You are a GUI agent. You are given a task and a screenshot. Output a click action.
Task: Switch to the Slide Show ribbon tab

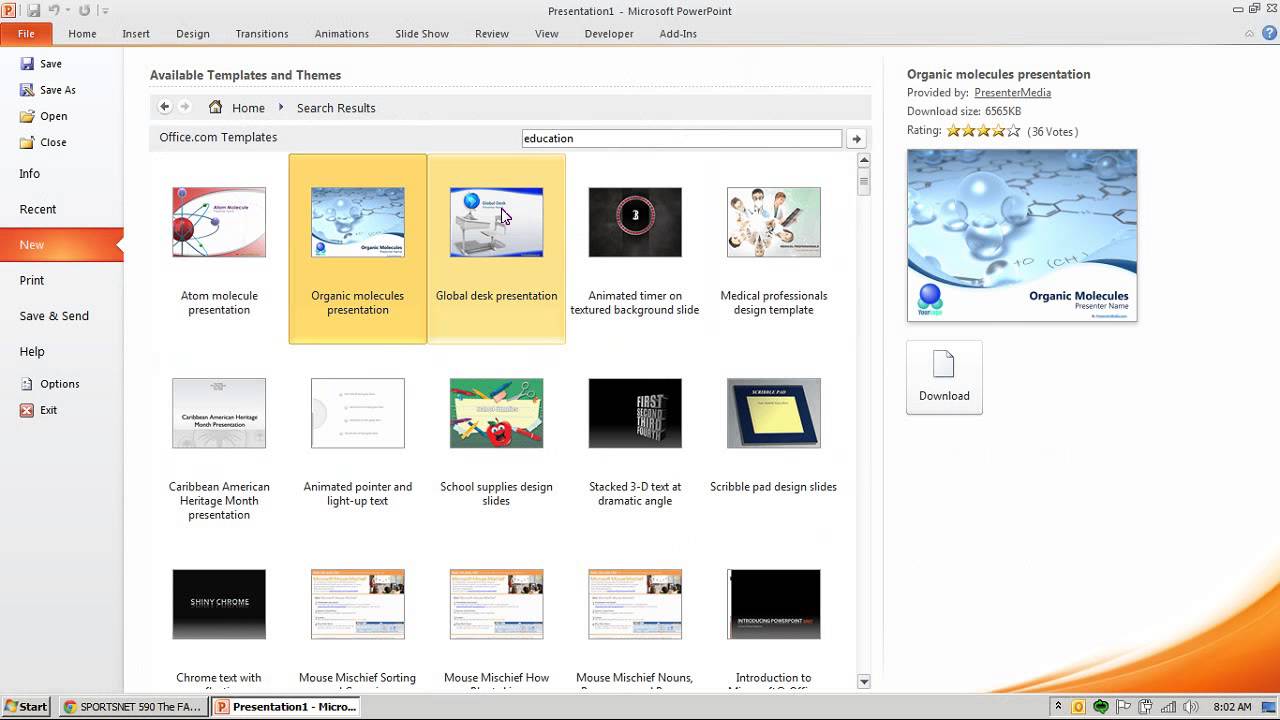coord(422,34)
